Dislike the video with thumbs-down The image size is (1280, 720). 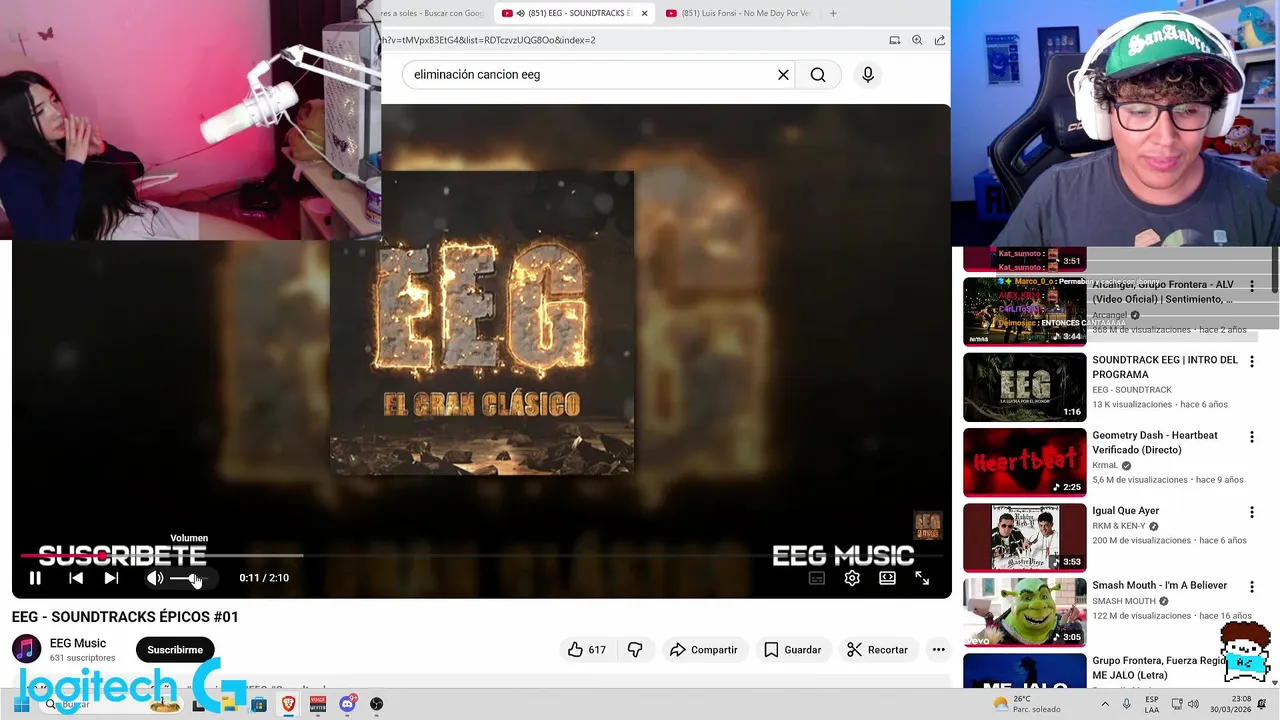click(635, 650)
